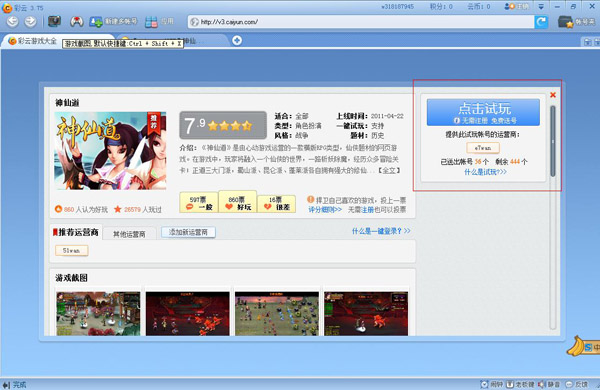Click the big 点击试玩 trial play button
600x390 pixels.
coord(483,112)
